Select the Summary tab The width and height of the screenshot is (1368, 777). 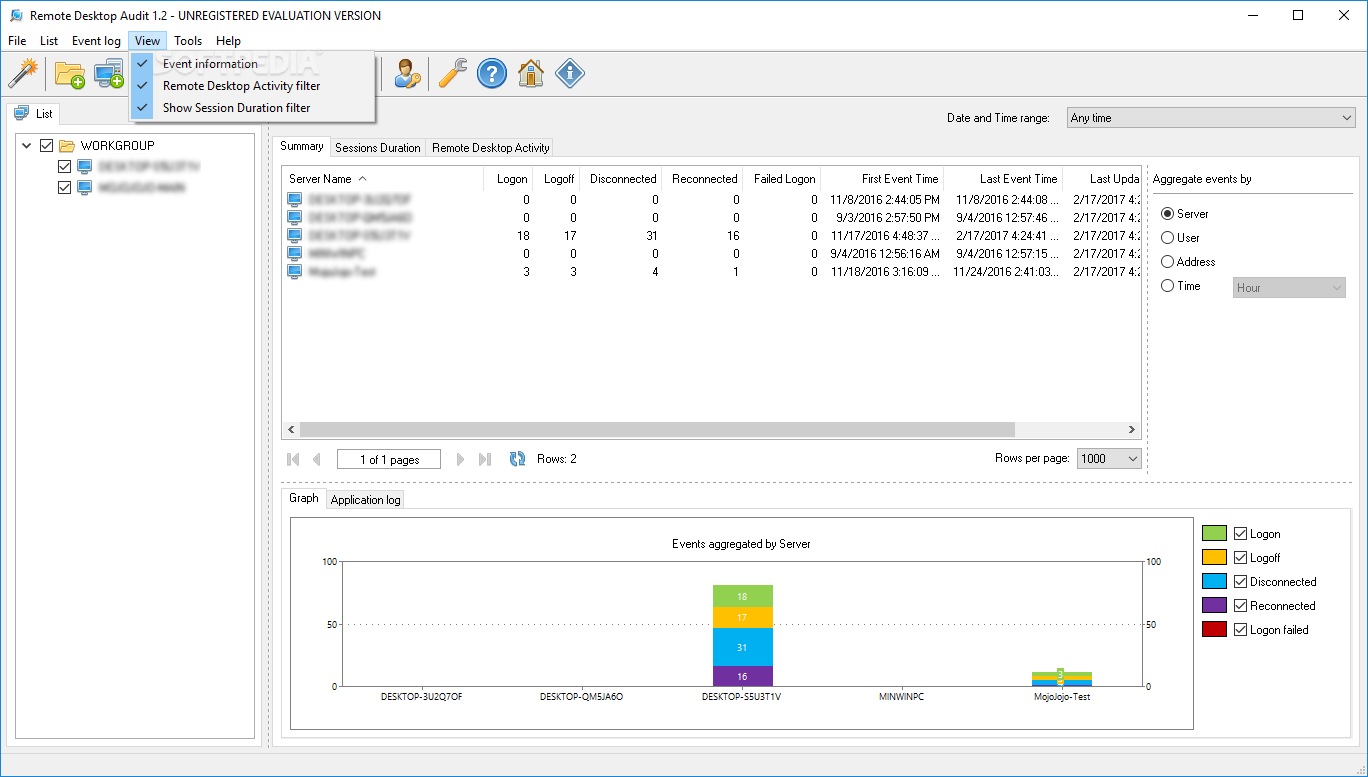(x=302, y=146)
